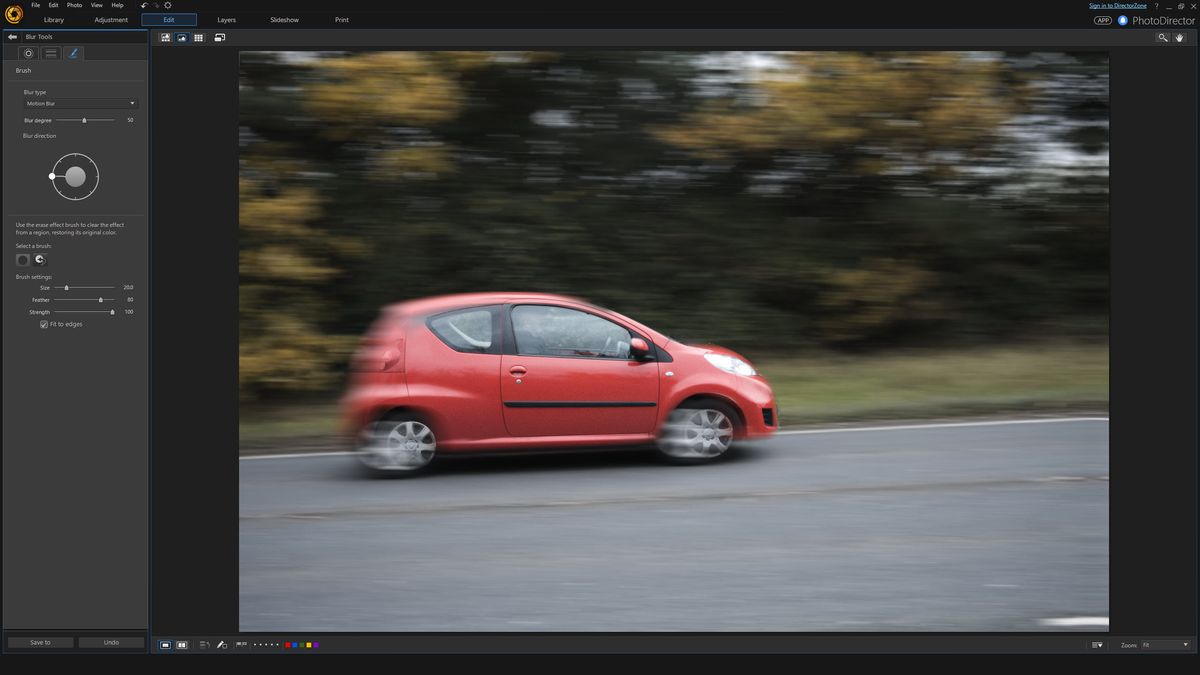Switch to grid thumbnail view
Image resolution: width=1200 pixels, height=675 pixels.
198,37
